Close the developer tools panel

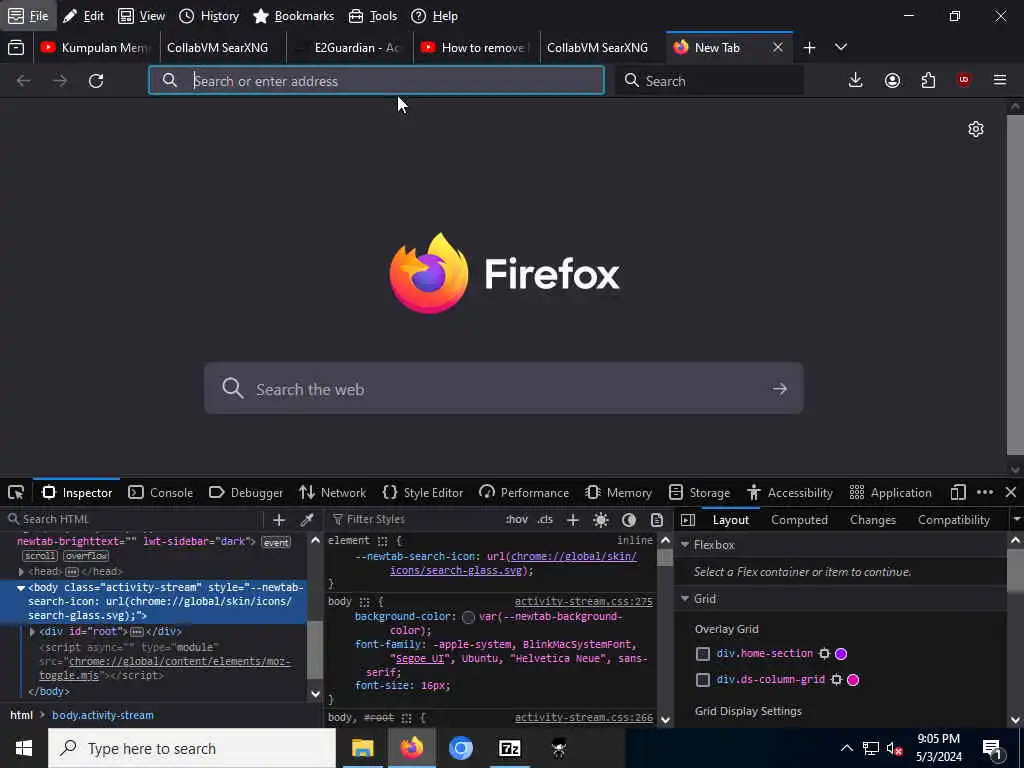(1010, 492)
